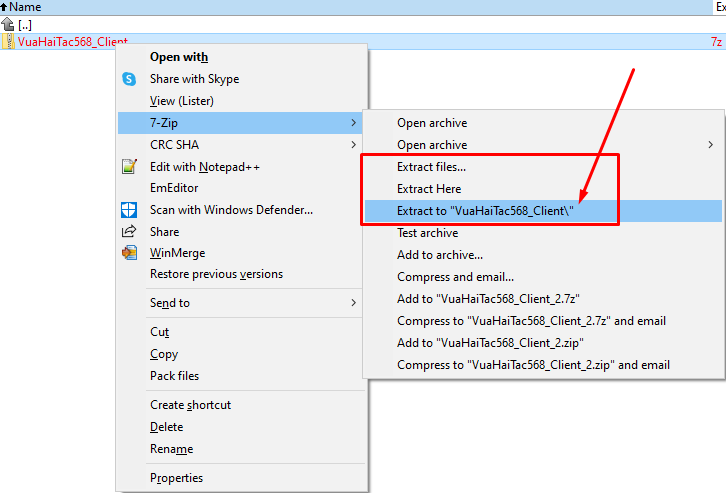Click the VuaHaiTac568_Client archive file icon
Viewport: 726px width, 493px height.
[8, 41]
